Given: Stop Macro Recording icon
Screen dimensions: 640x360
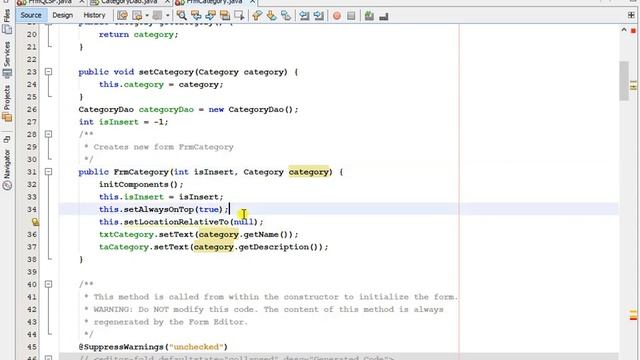Looking at the screenshot, I should (x=351, y=16).
